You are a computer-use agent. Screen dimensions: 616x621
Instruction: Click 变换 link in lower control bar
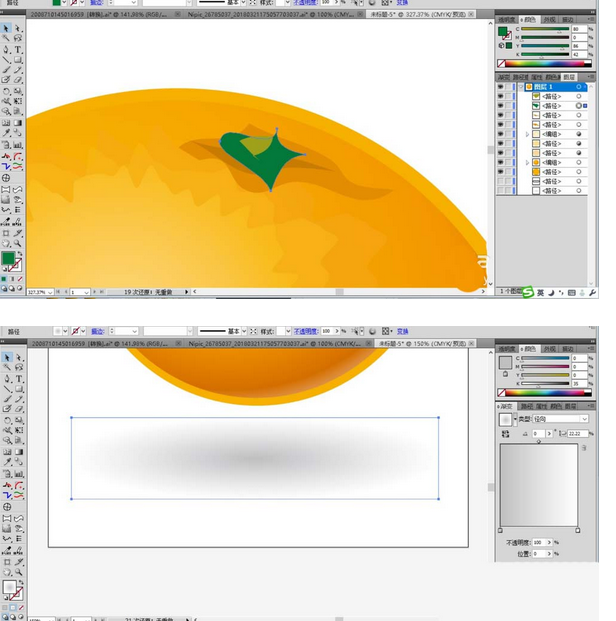pyautogui.click(x=402, y=331)
